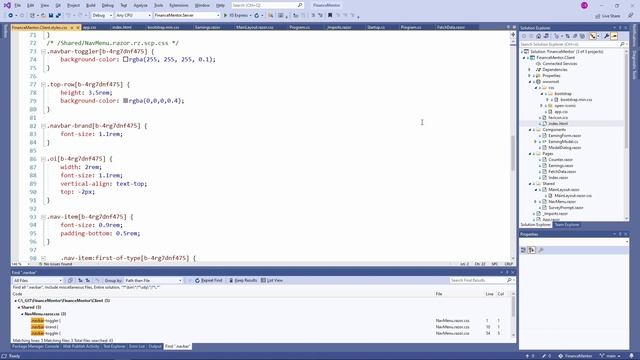Click the Properties wrench icon in Solution Explorer
The height and width of the screenshot is (360, 640).
tap(607, 36)
